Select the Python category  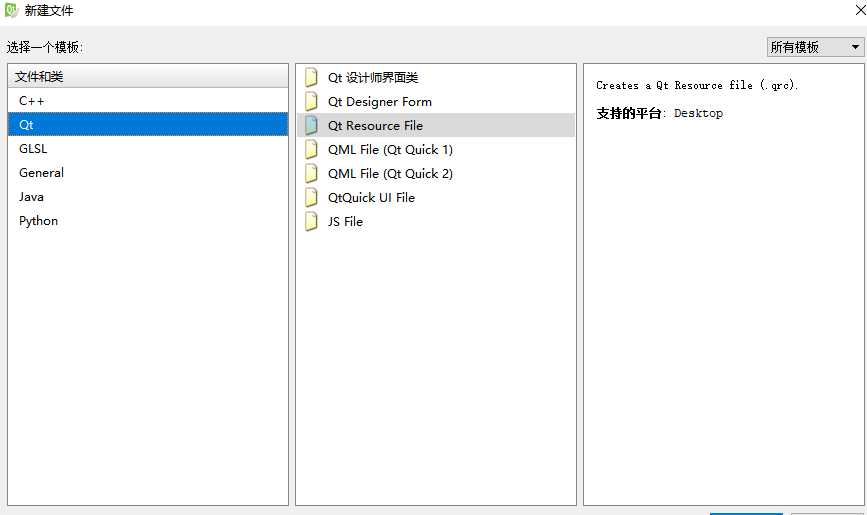pos(148,221)
